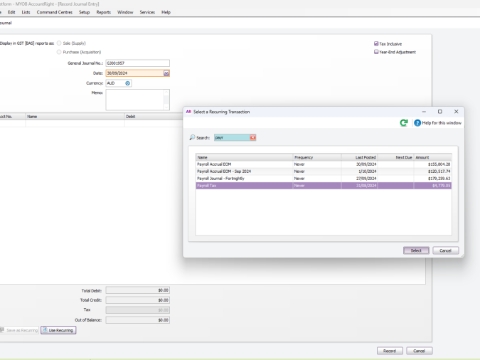The width and height of the screenshot is (480, 360).
Task: Click the Debit column header in the journal grid
Action: [x=153, y=116]
